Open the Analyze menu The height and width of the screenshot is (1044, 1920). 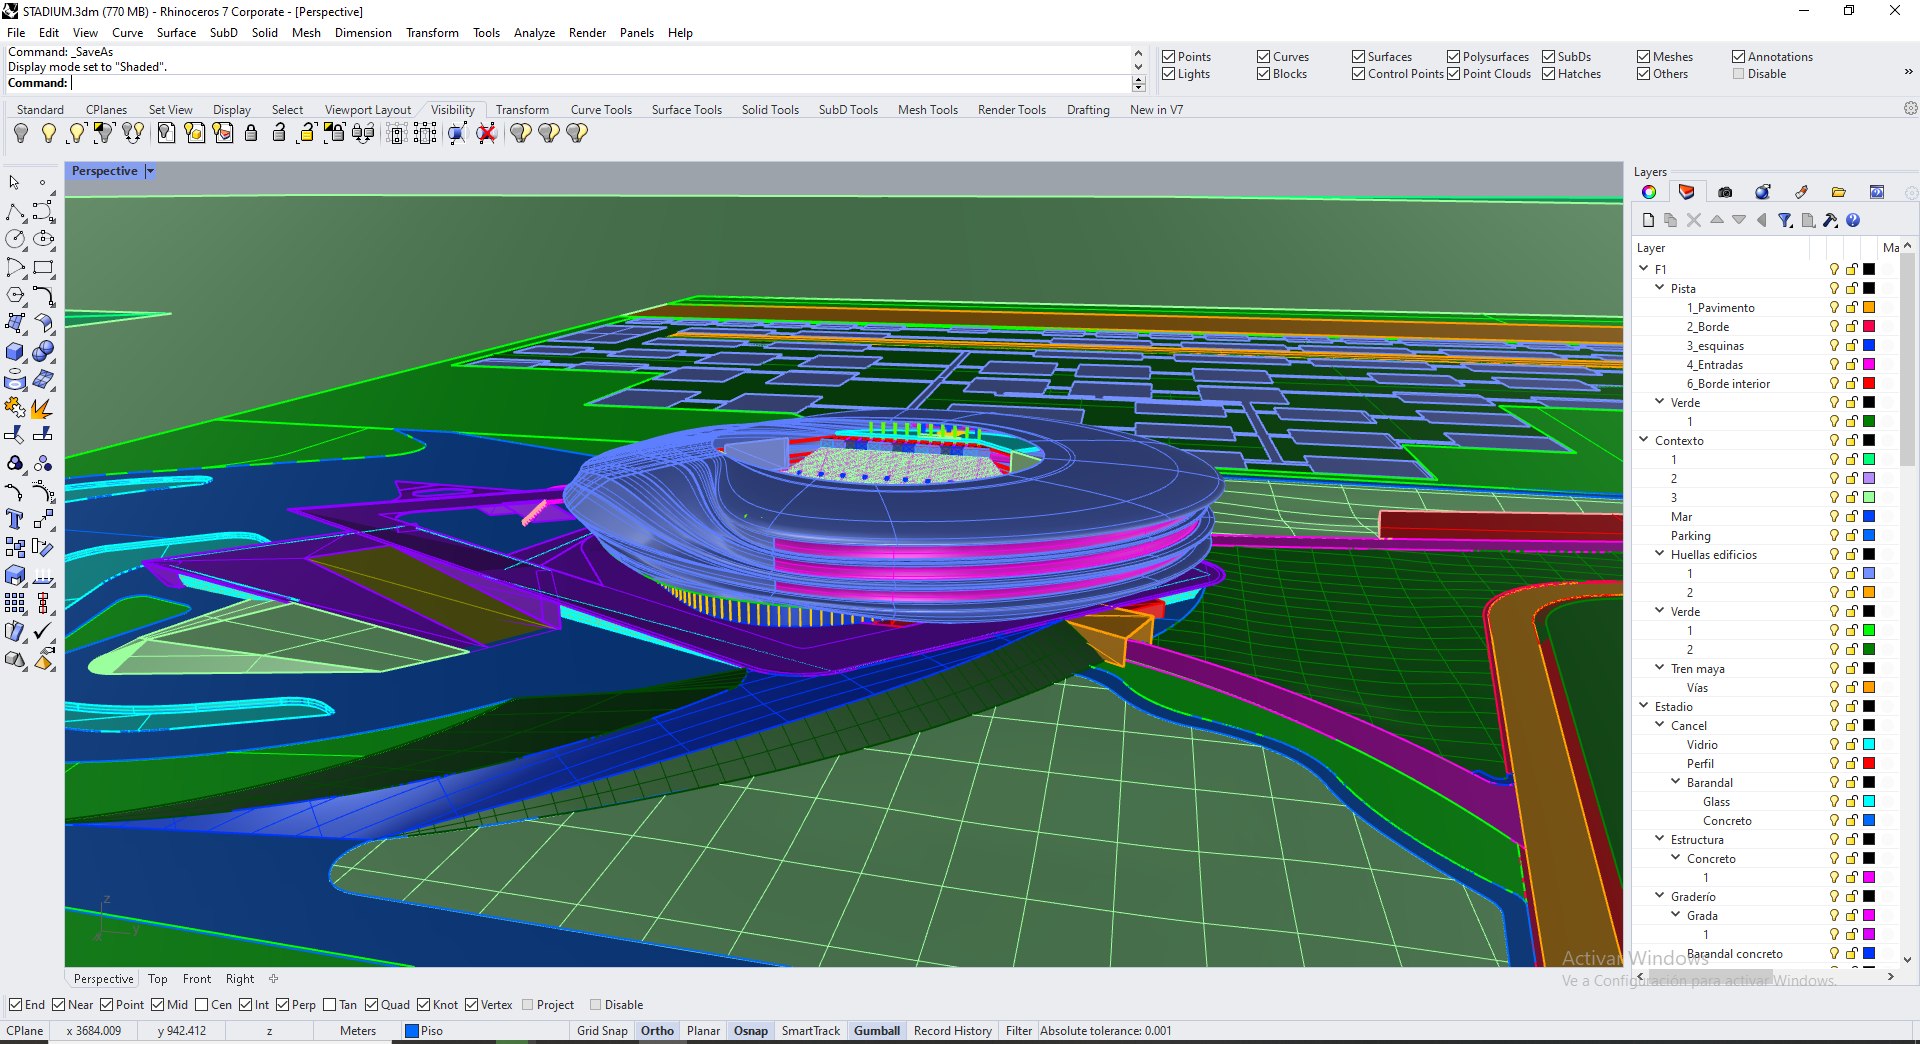(534, 33)
